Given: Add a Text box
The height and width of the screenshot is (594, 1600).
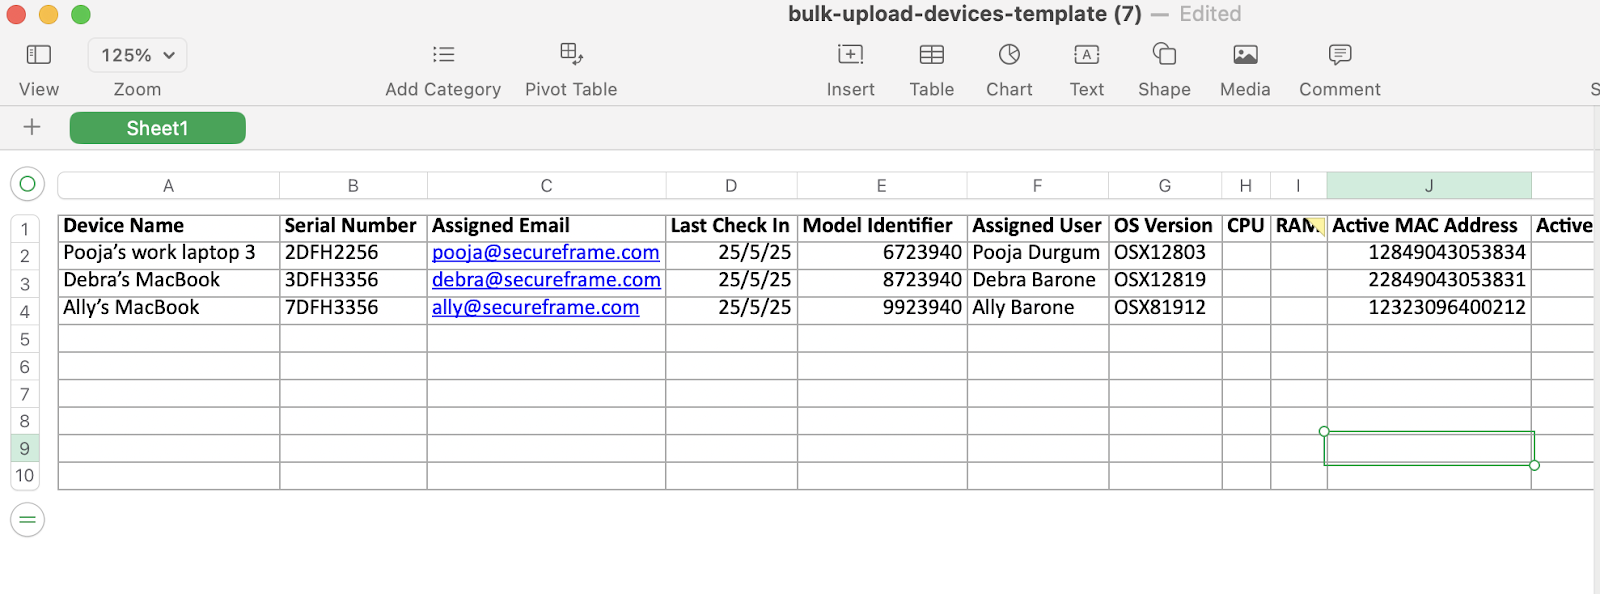Looking at the screenshot, I should pos(1086,55).
